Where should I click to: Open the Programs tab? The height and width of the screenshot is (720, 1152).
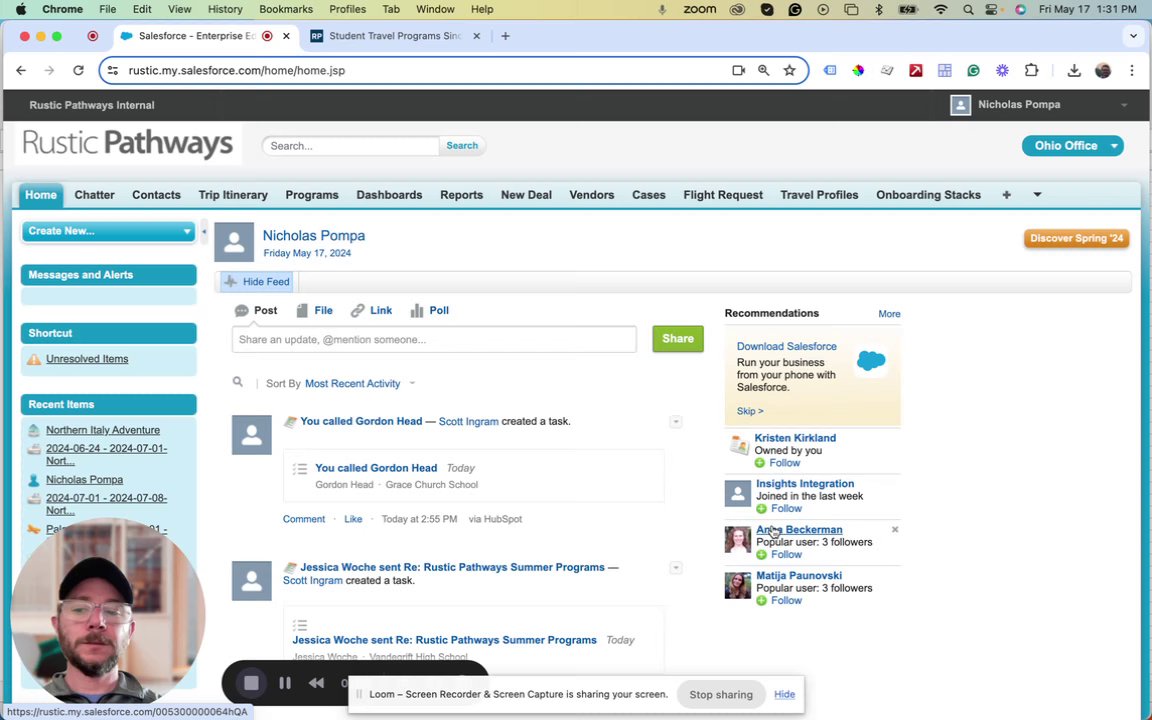[312, 195]
